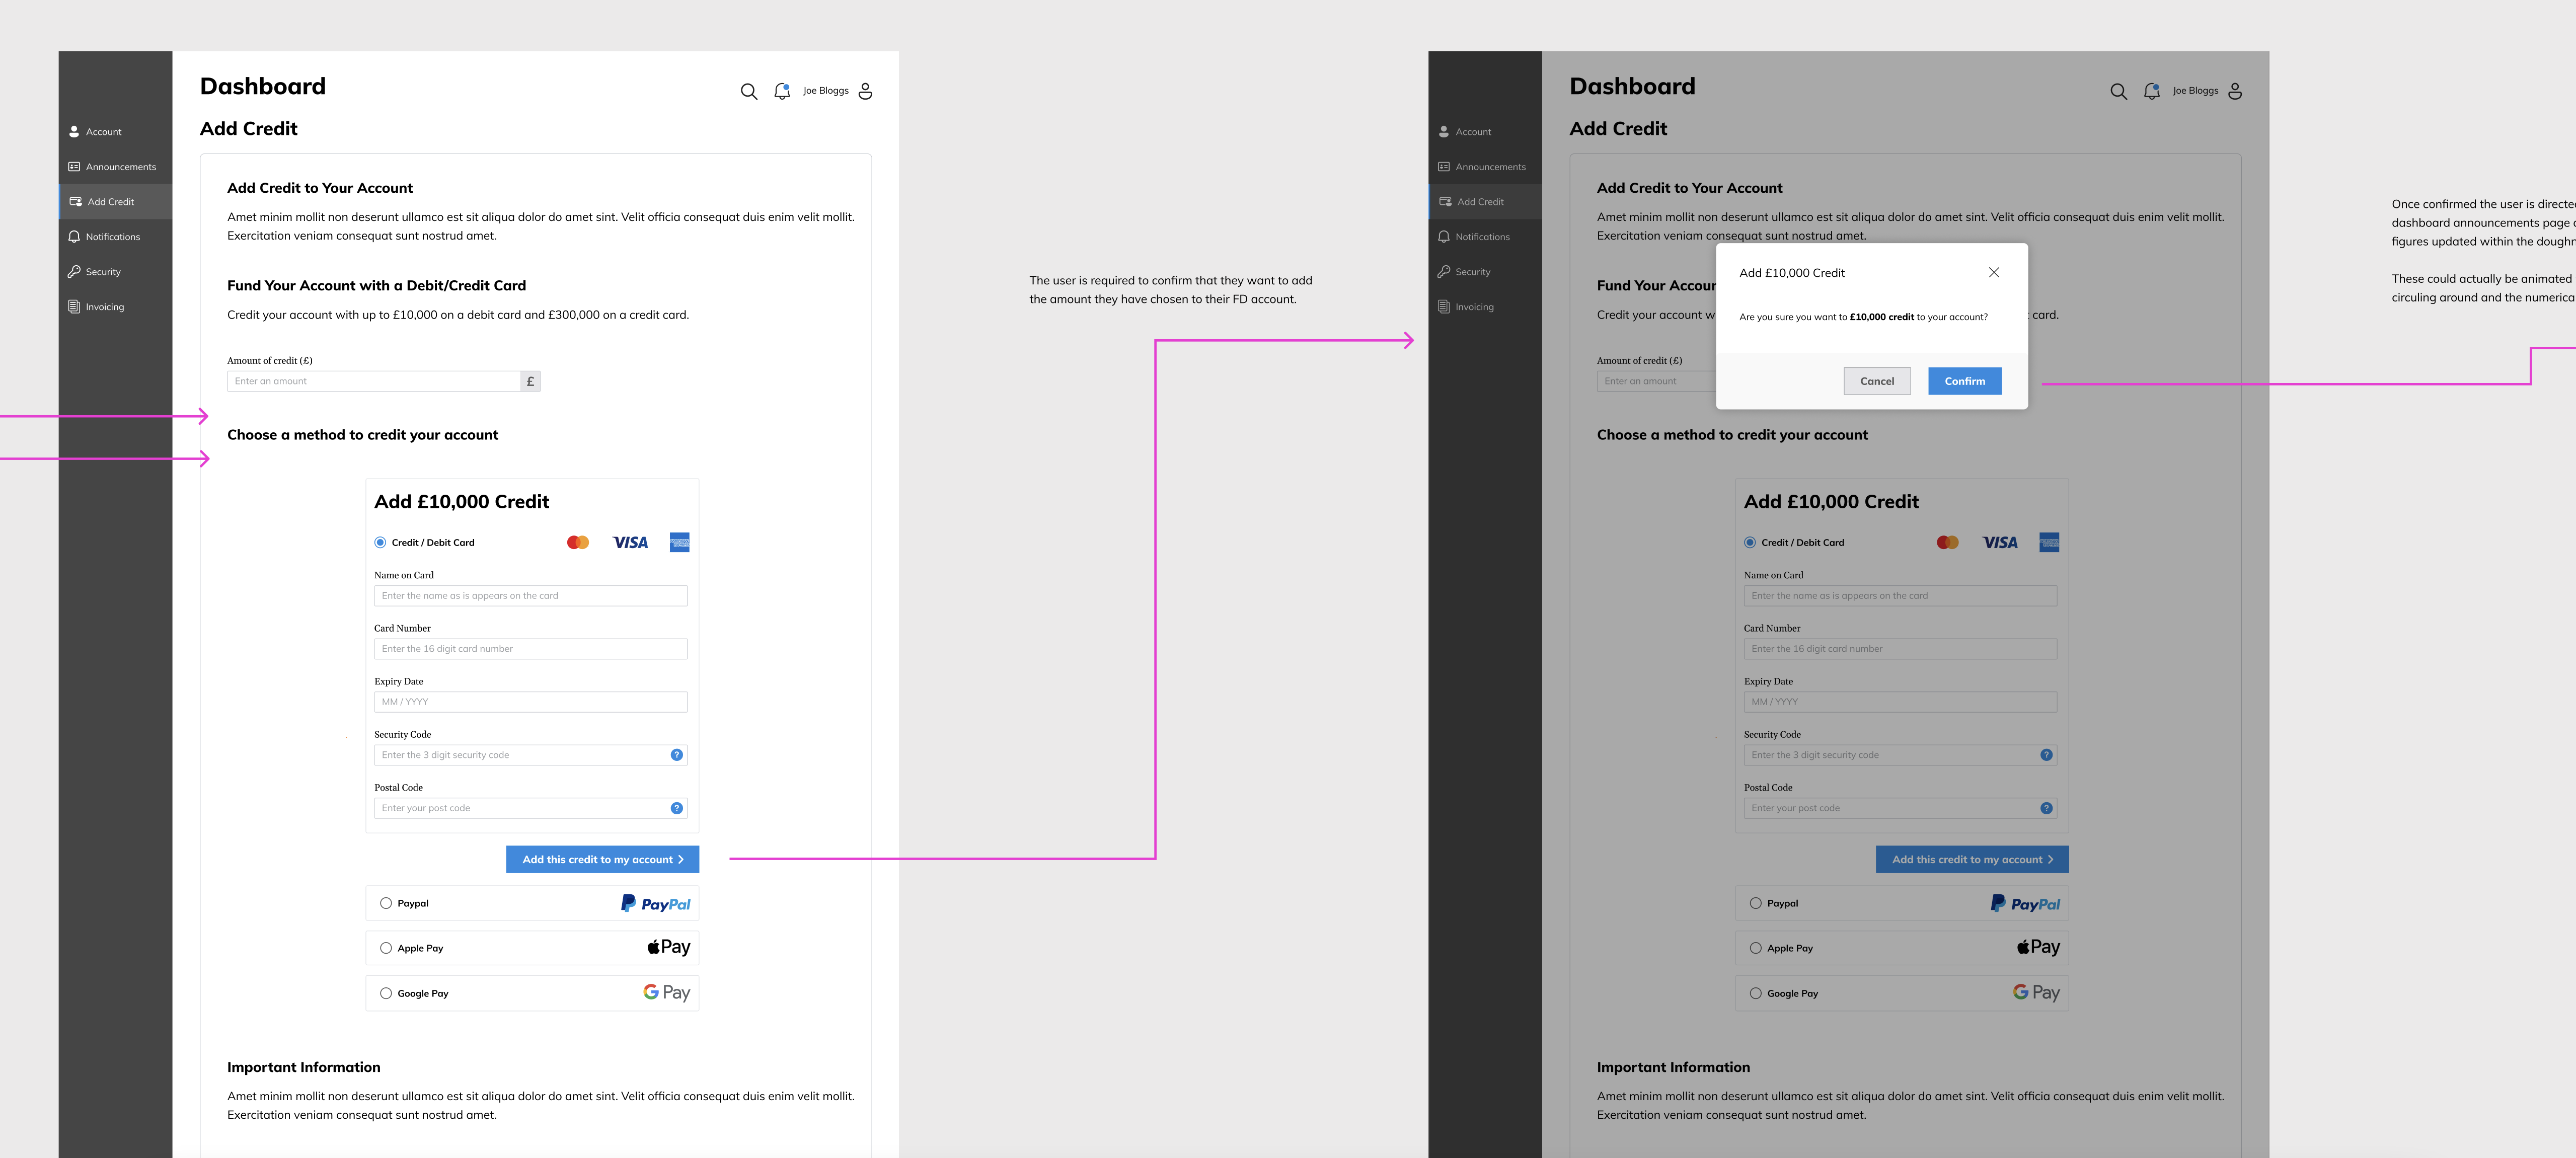The image size is (2576, 1158).
Task: Click pound sign icon beside amount field
Action: [x=530, y=381]
